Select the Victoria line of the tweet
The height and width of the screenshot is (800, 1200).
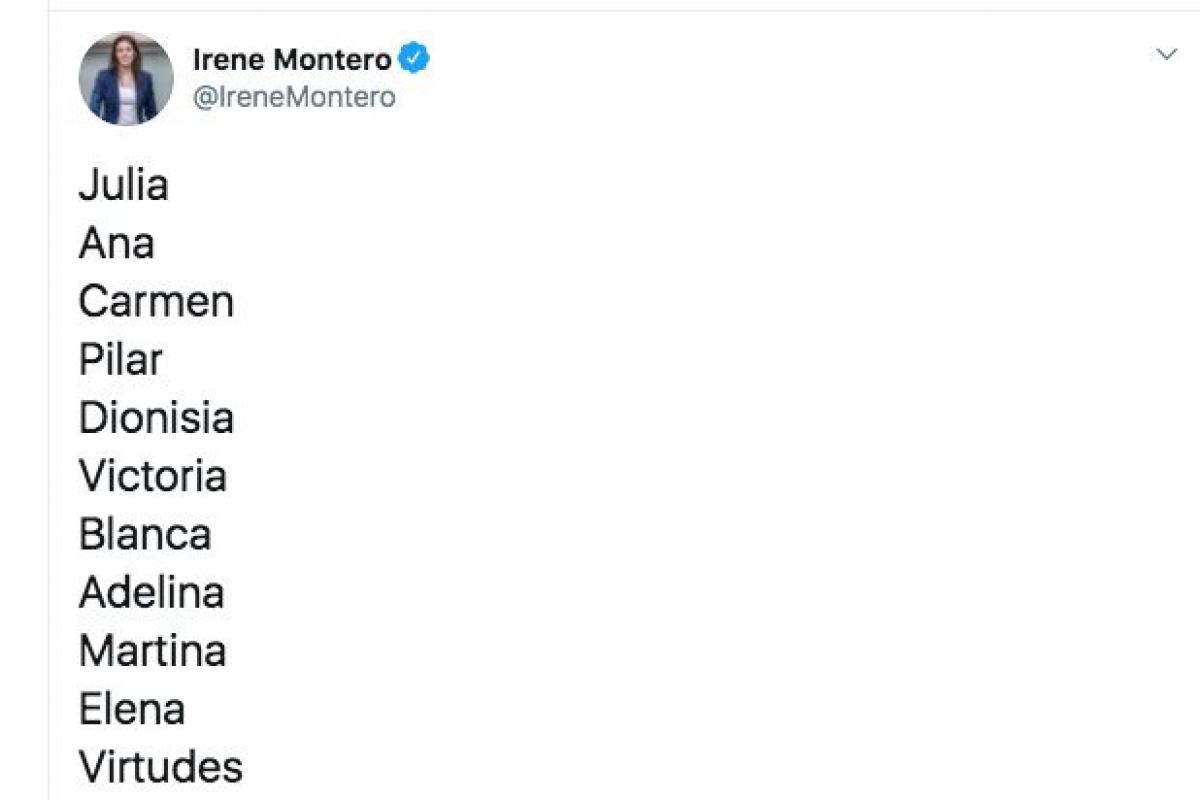152,476
